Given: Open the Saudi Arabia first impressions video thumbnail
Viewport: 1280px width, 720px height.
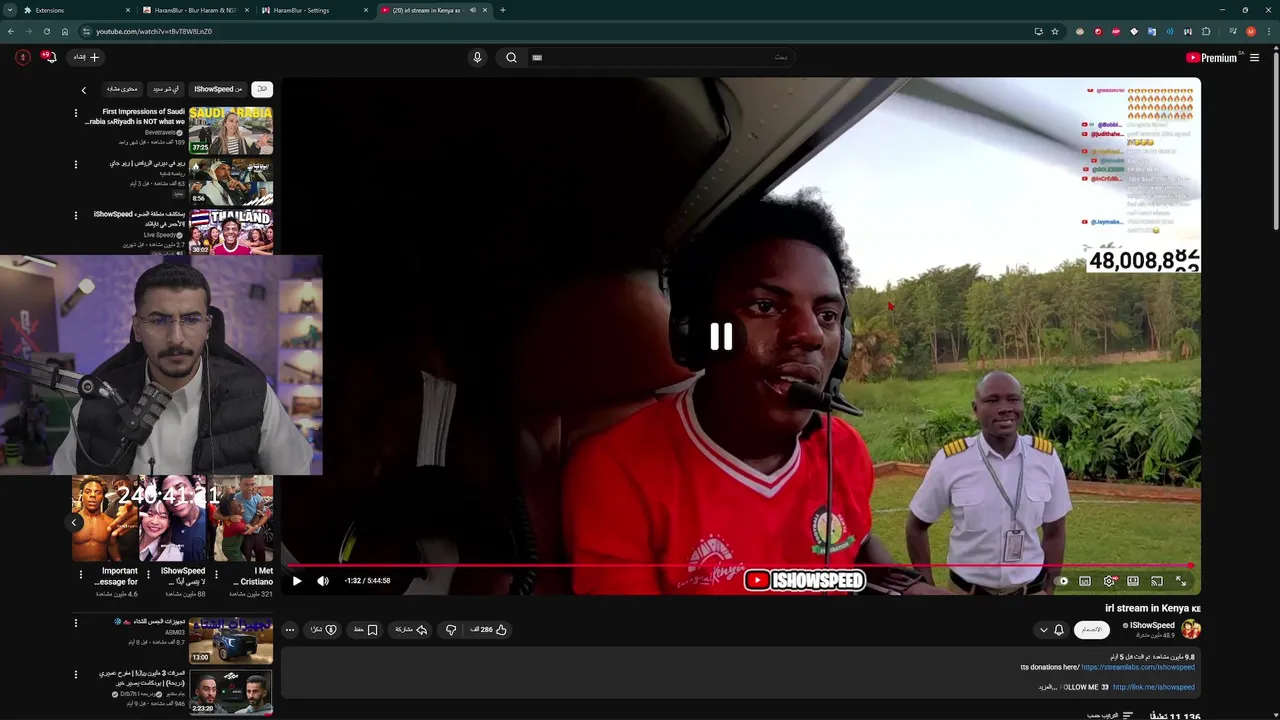Looking at the screenshot, I should point(231,130).
